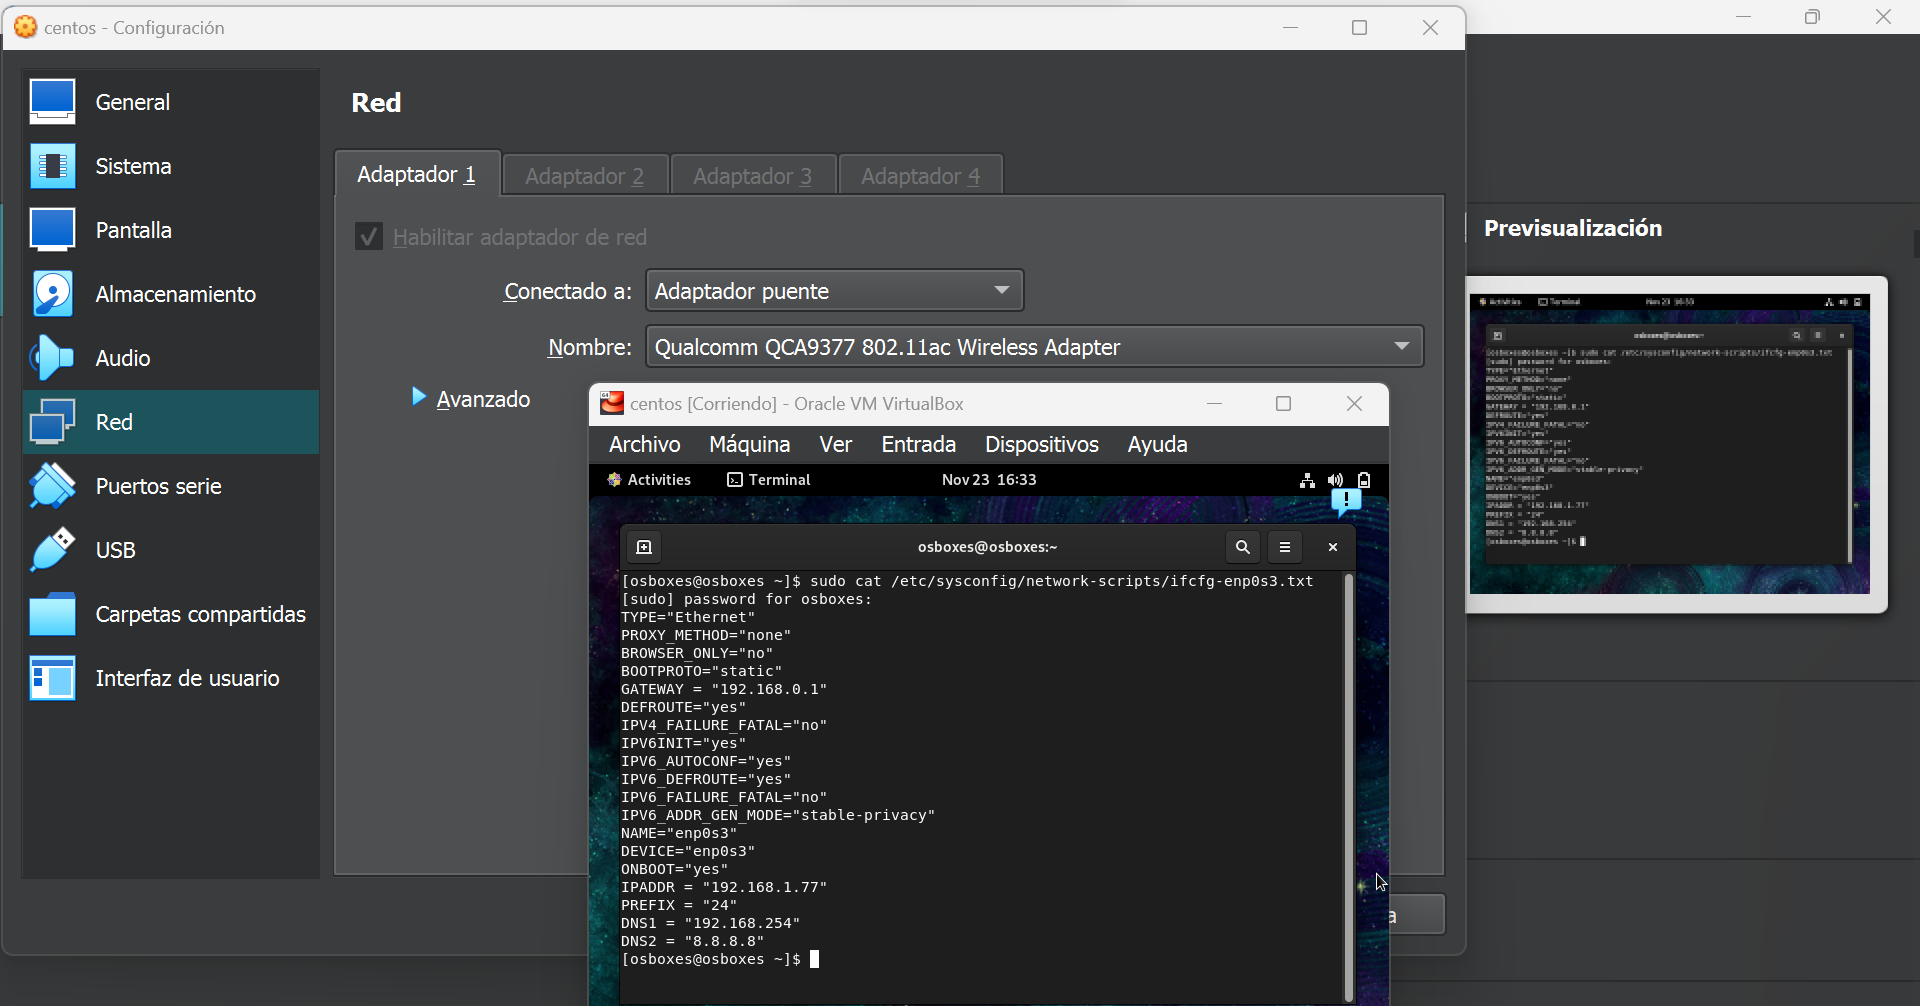Open the Nombre adapter dropdown
This screenshot has height=1006, width=1920.
1034,347
